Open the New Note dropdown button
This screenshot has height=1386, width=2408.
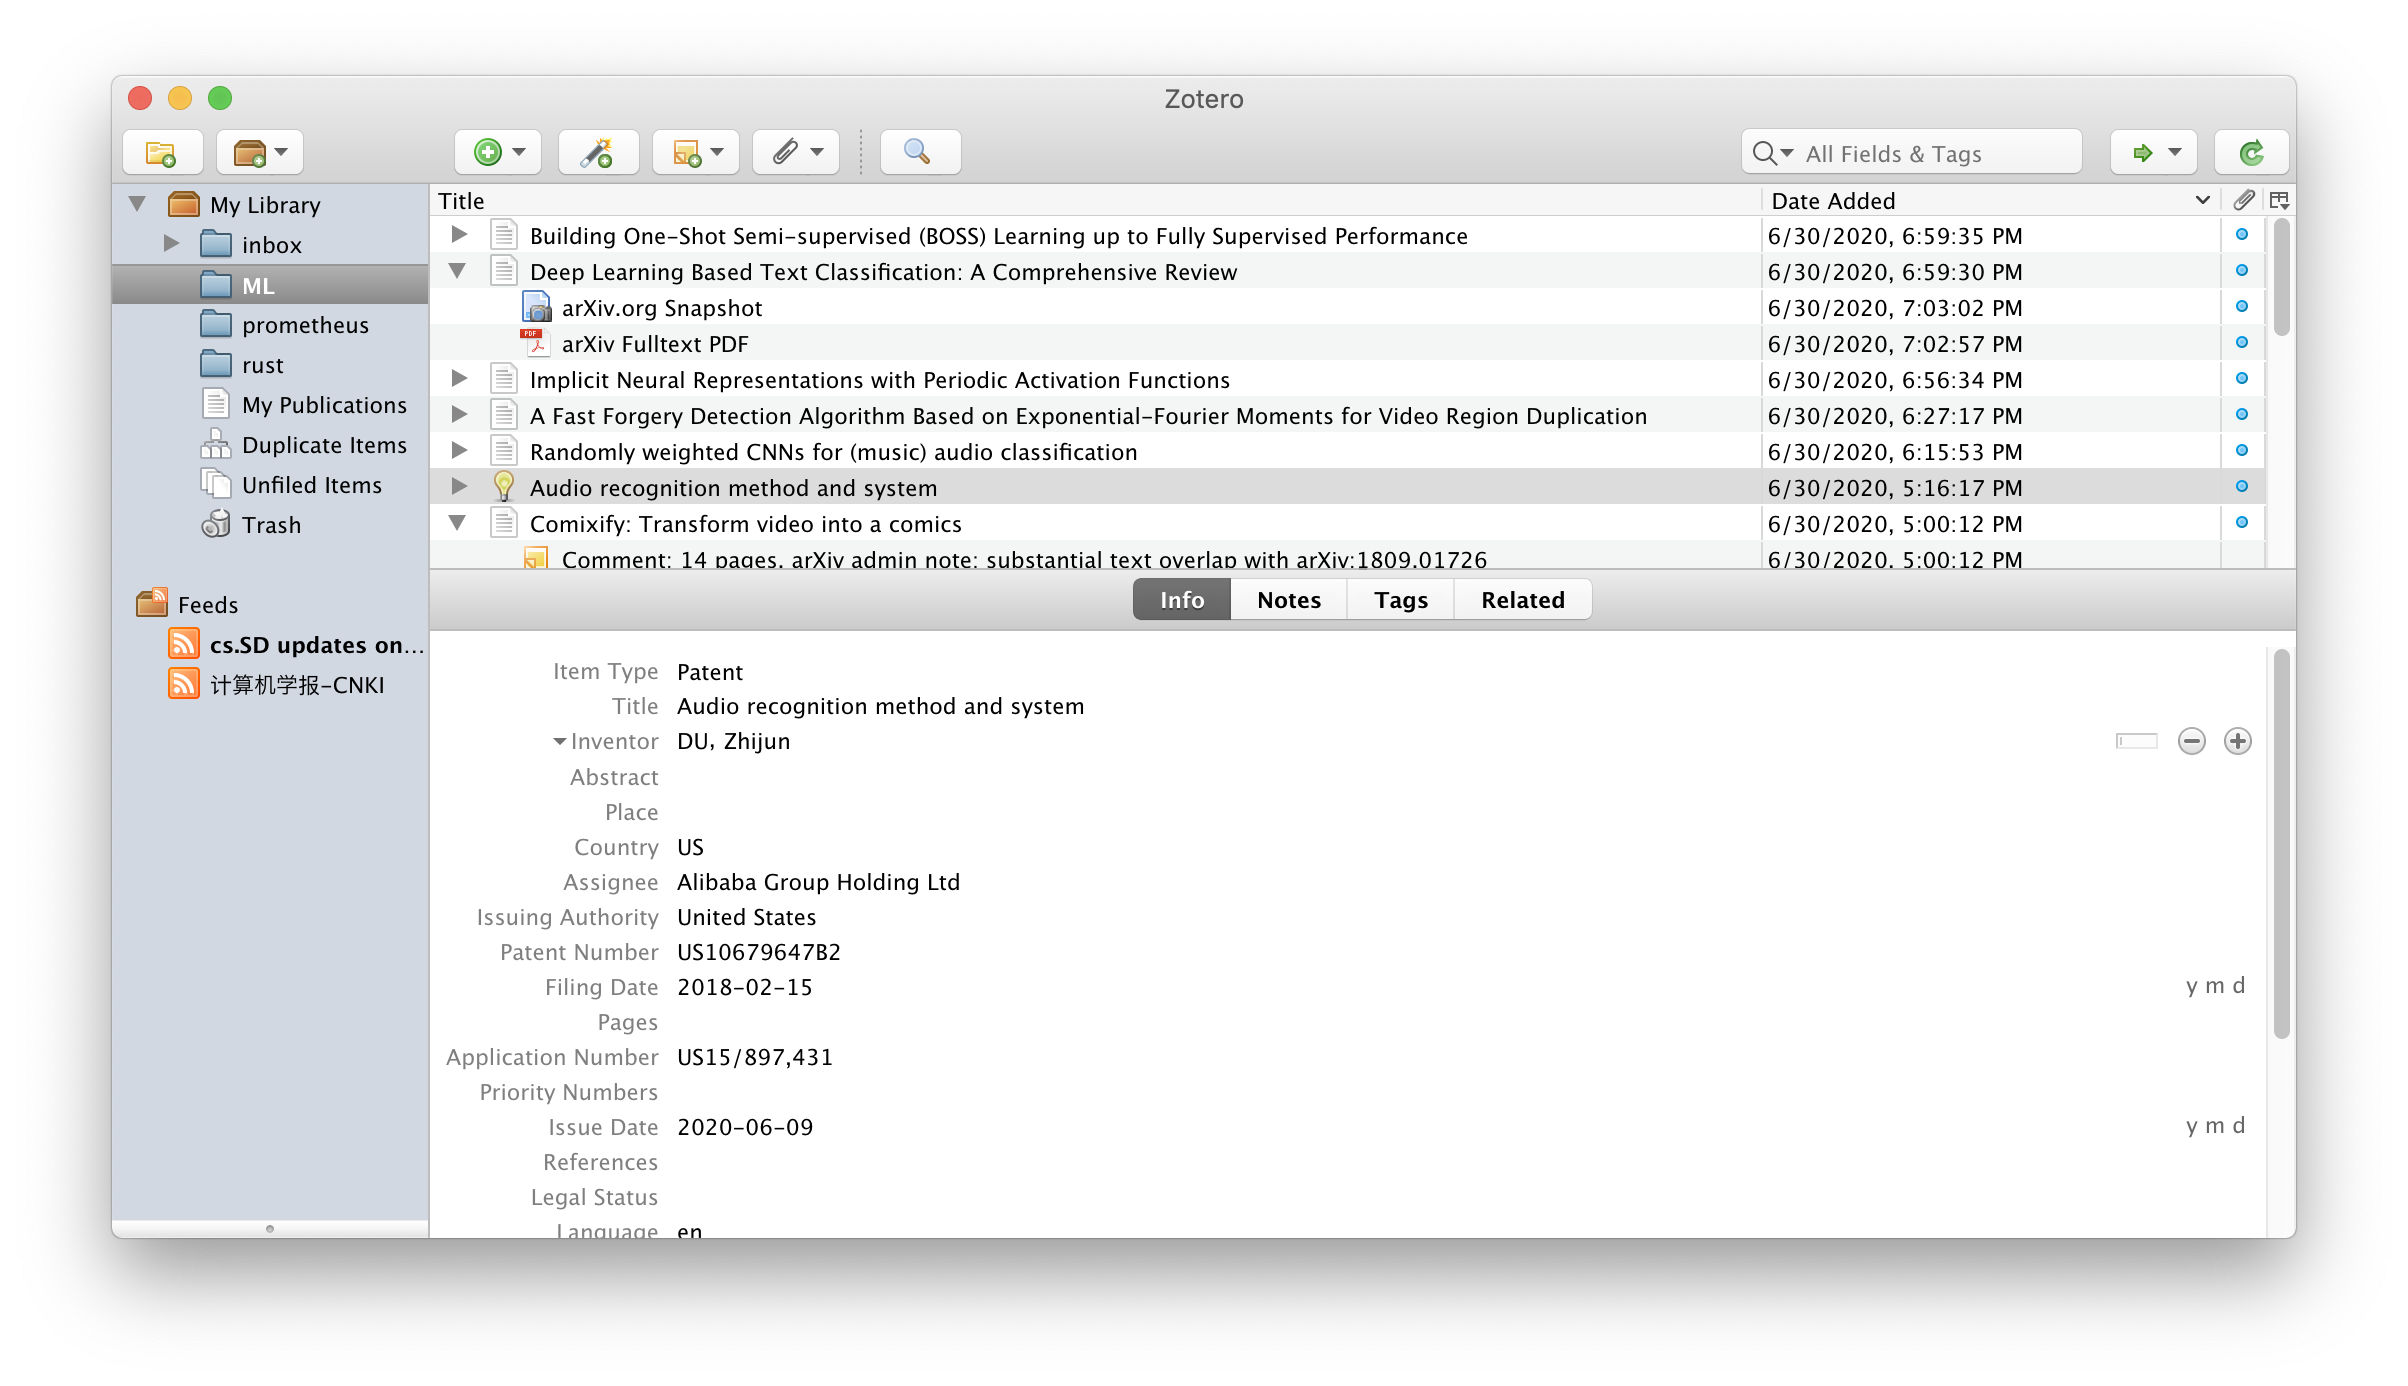pos(696,153)
